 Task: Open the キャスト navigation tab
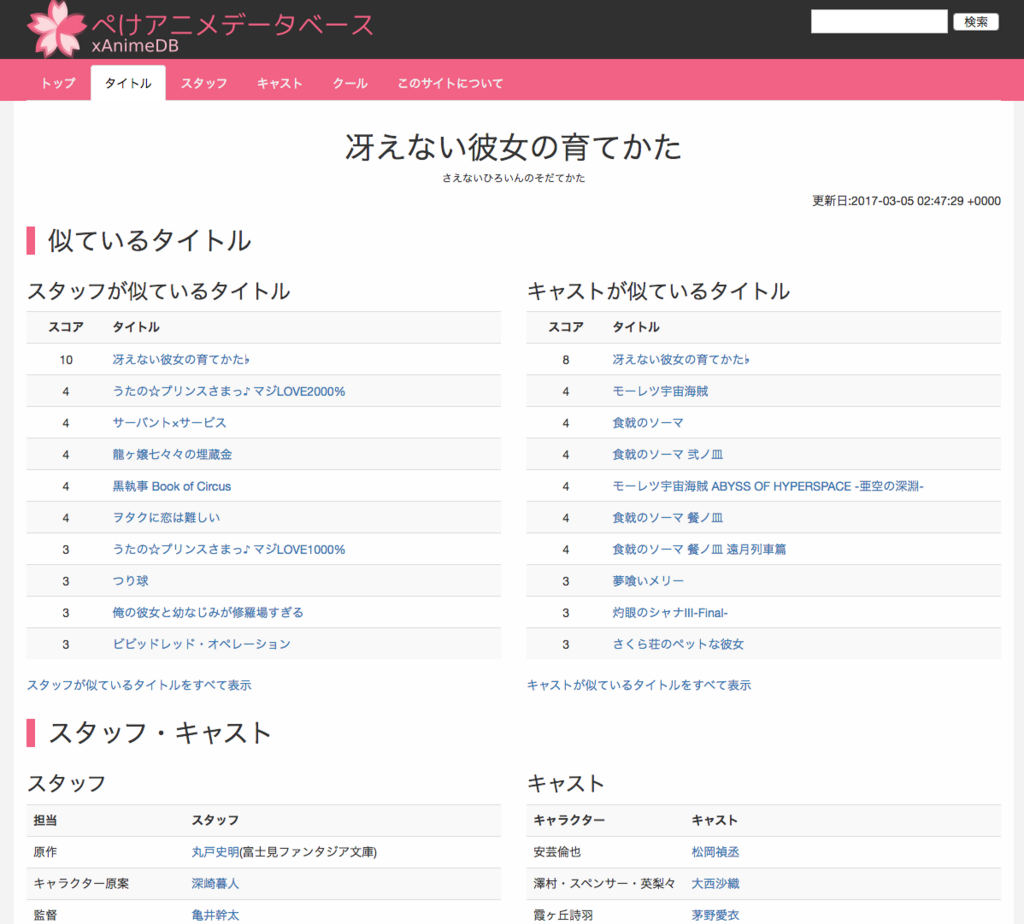pos(280,83)
